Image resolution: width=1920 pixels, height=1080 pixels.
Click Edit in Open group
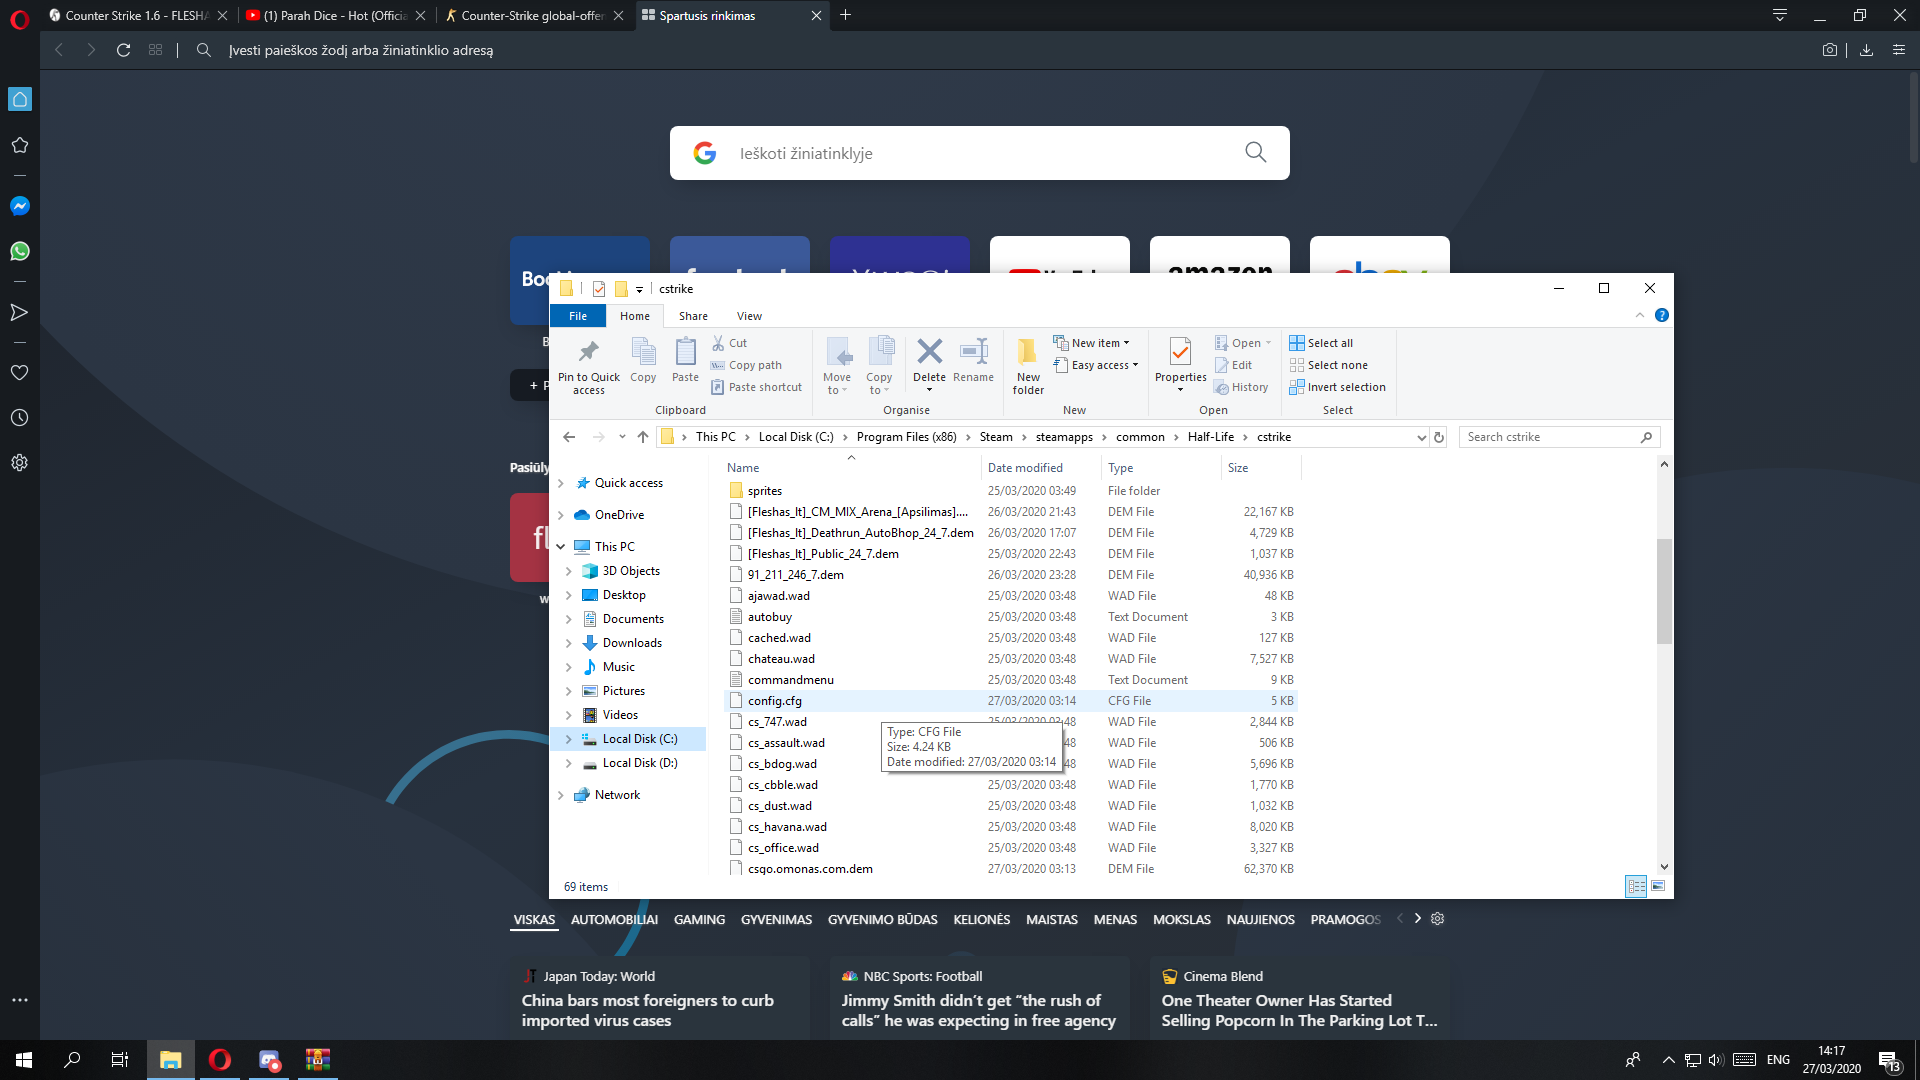pyautogui.click(x=1233, y=365)
